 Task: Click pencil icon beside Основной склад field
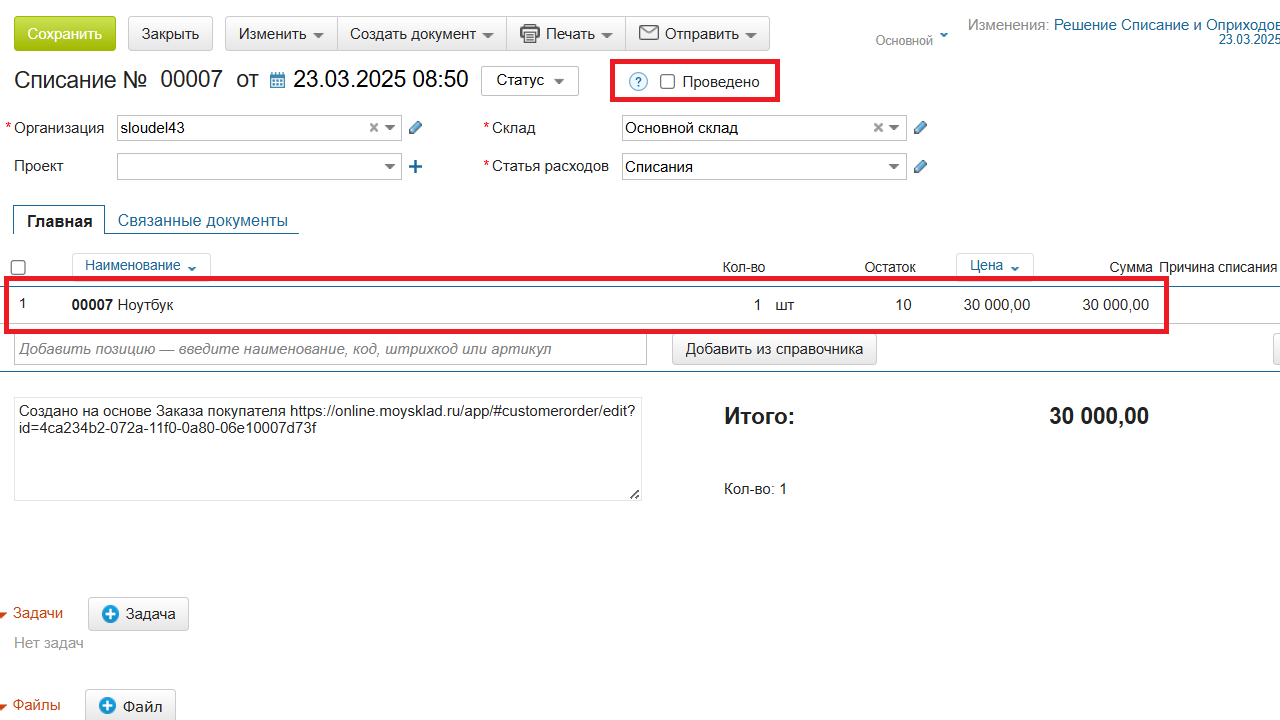coord(921,128)
